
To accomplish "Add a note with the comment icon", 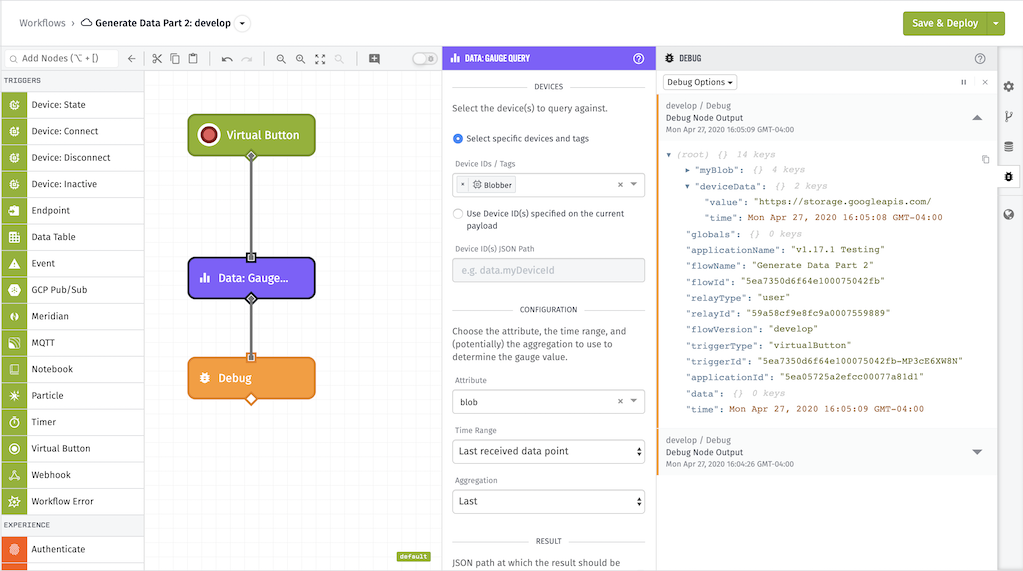I will (x=374, y=59).
